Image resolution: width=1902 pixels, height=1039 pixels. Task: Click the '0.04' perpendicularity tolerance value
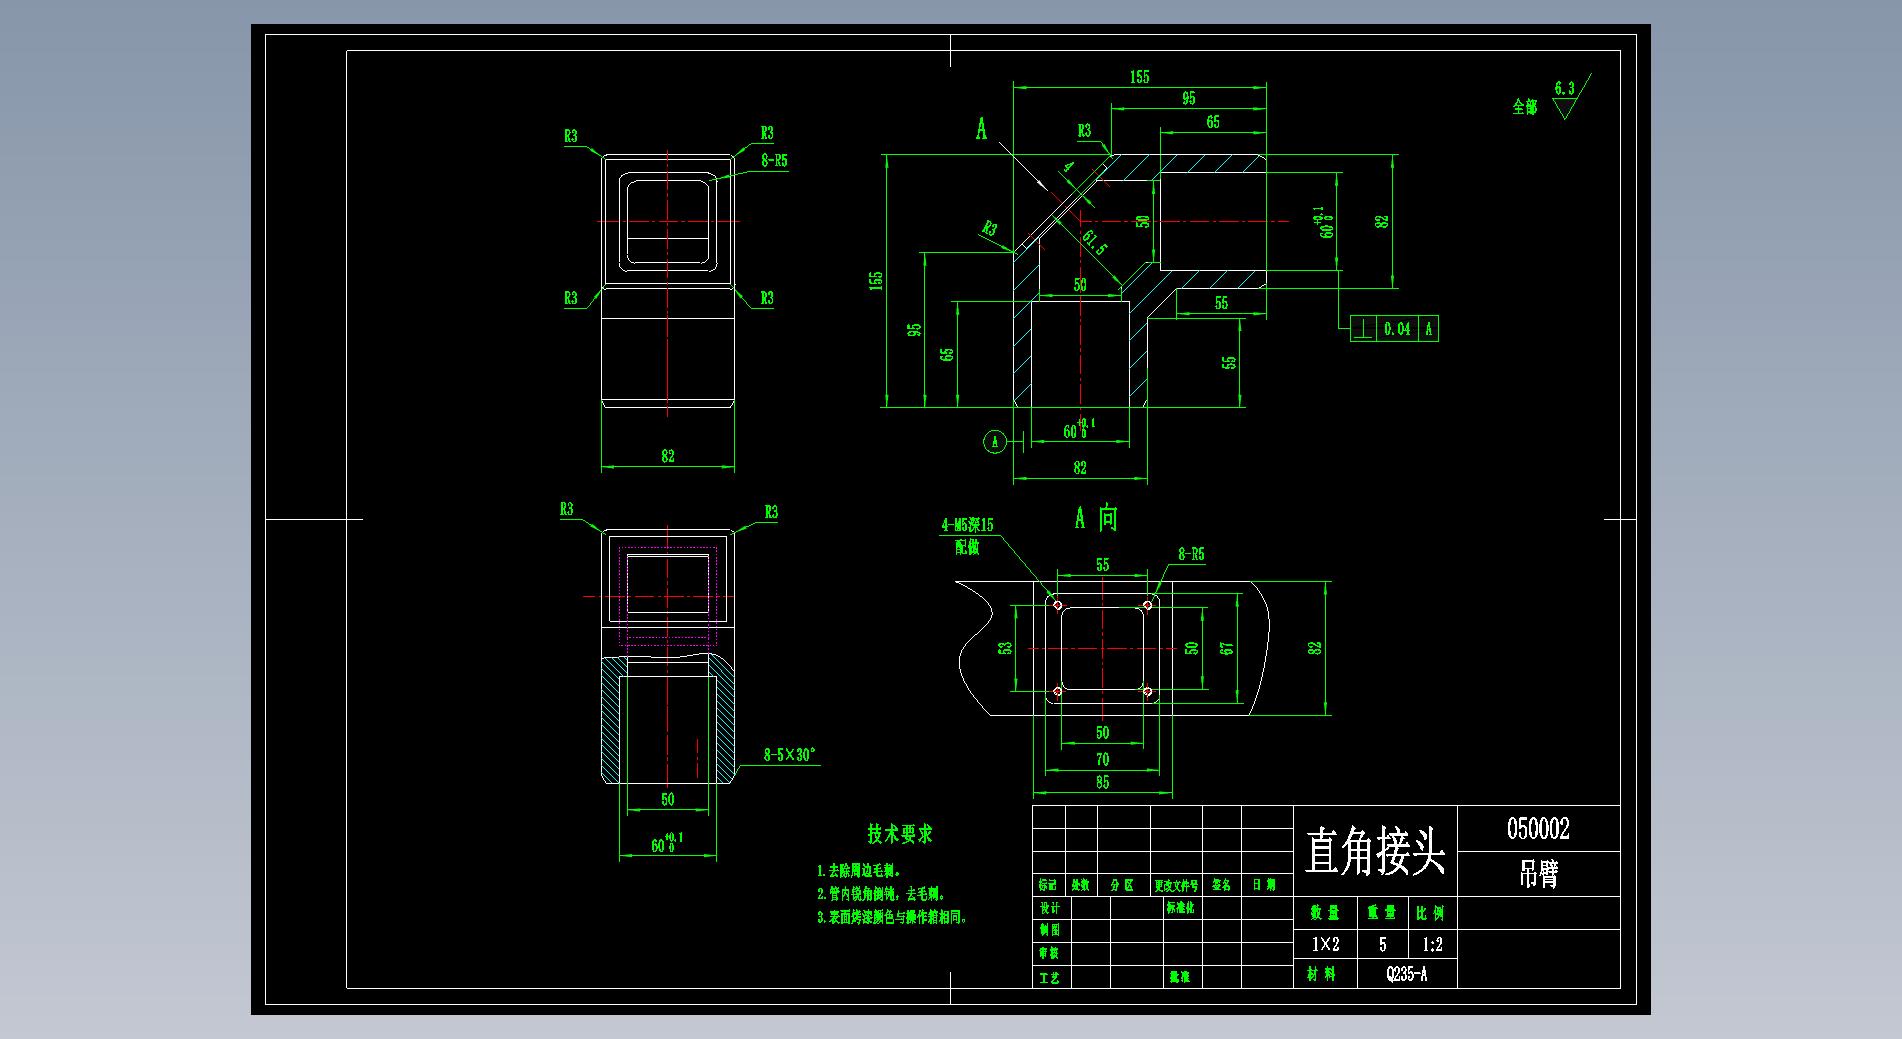[x=1397, y=328]
